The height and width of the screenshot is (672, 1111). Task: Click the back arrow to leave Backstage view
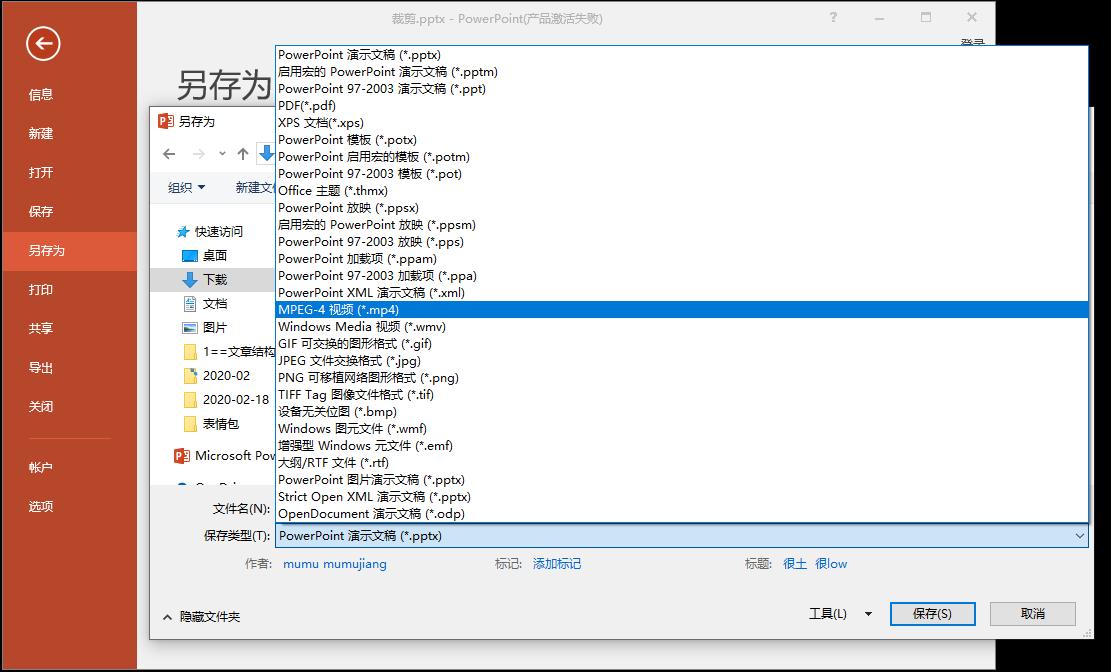coord(41,44)
